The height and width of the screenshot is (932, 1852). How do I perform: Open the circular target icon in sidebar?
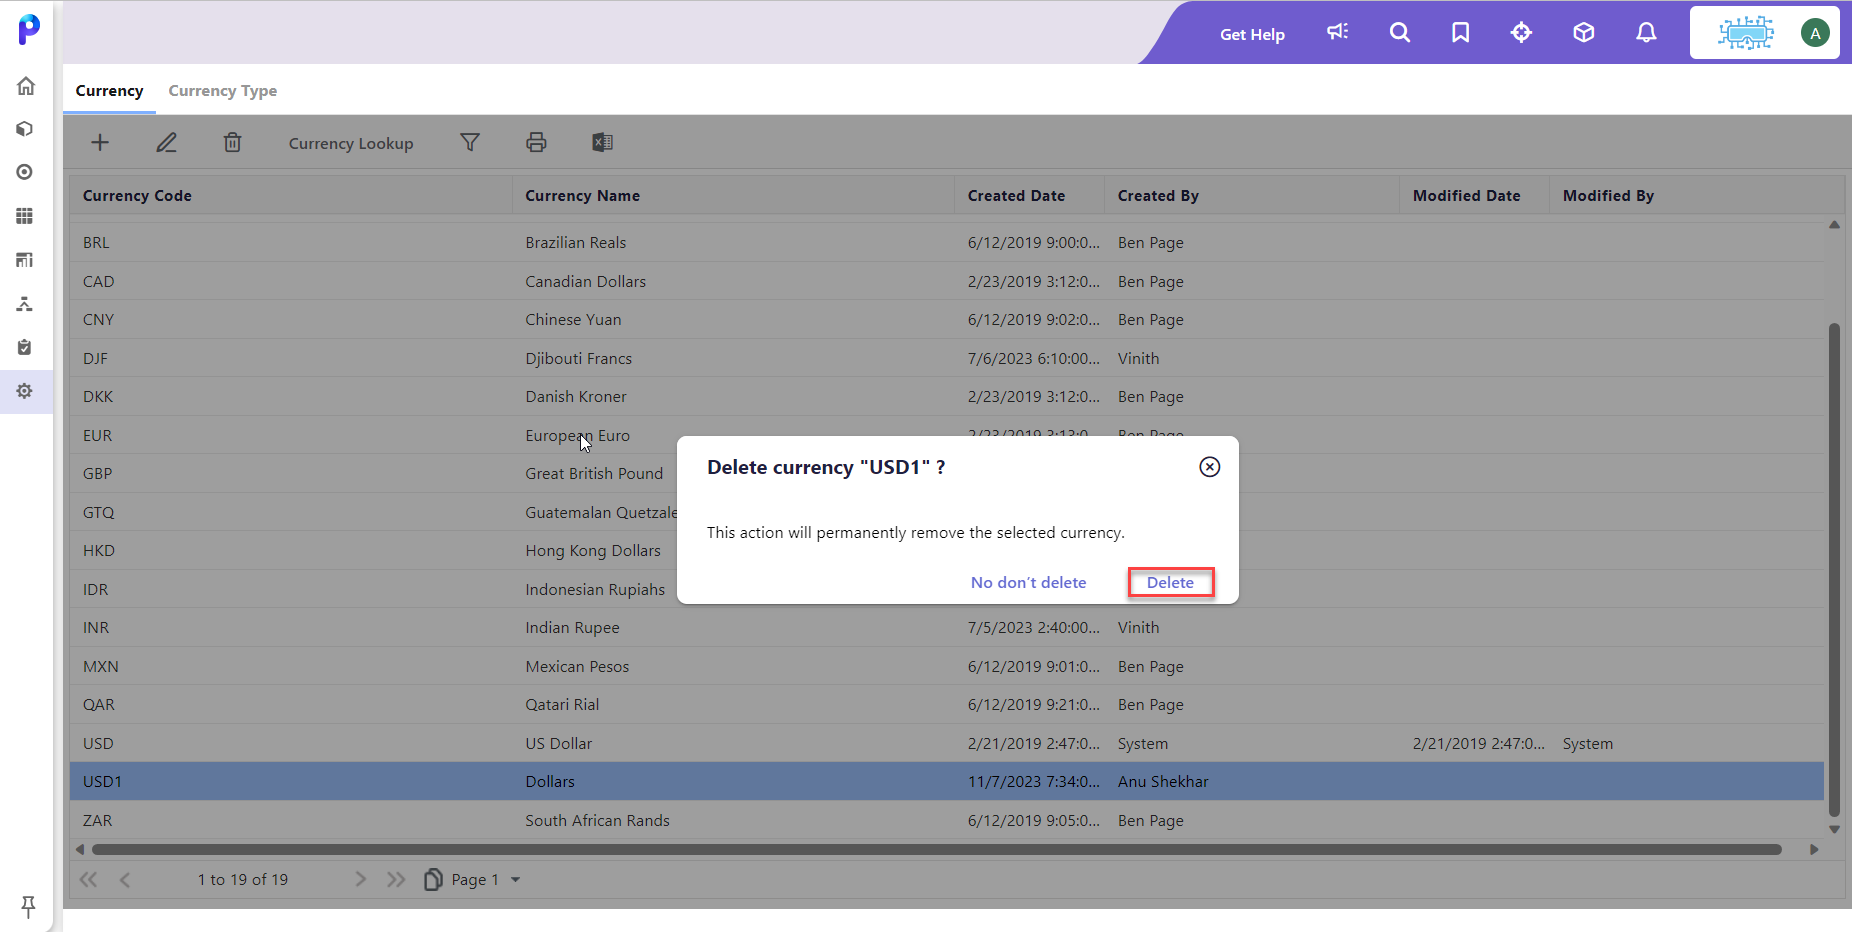pos(25,172)
